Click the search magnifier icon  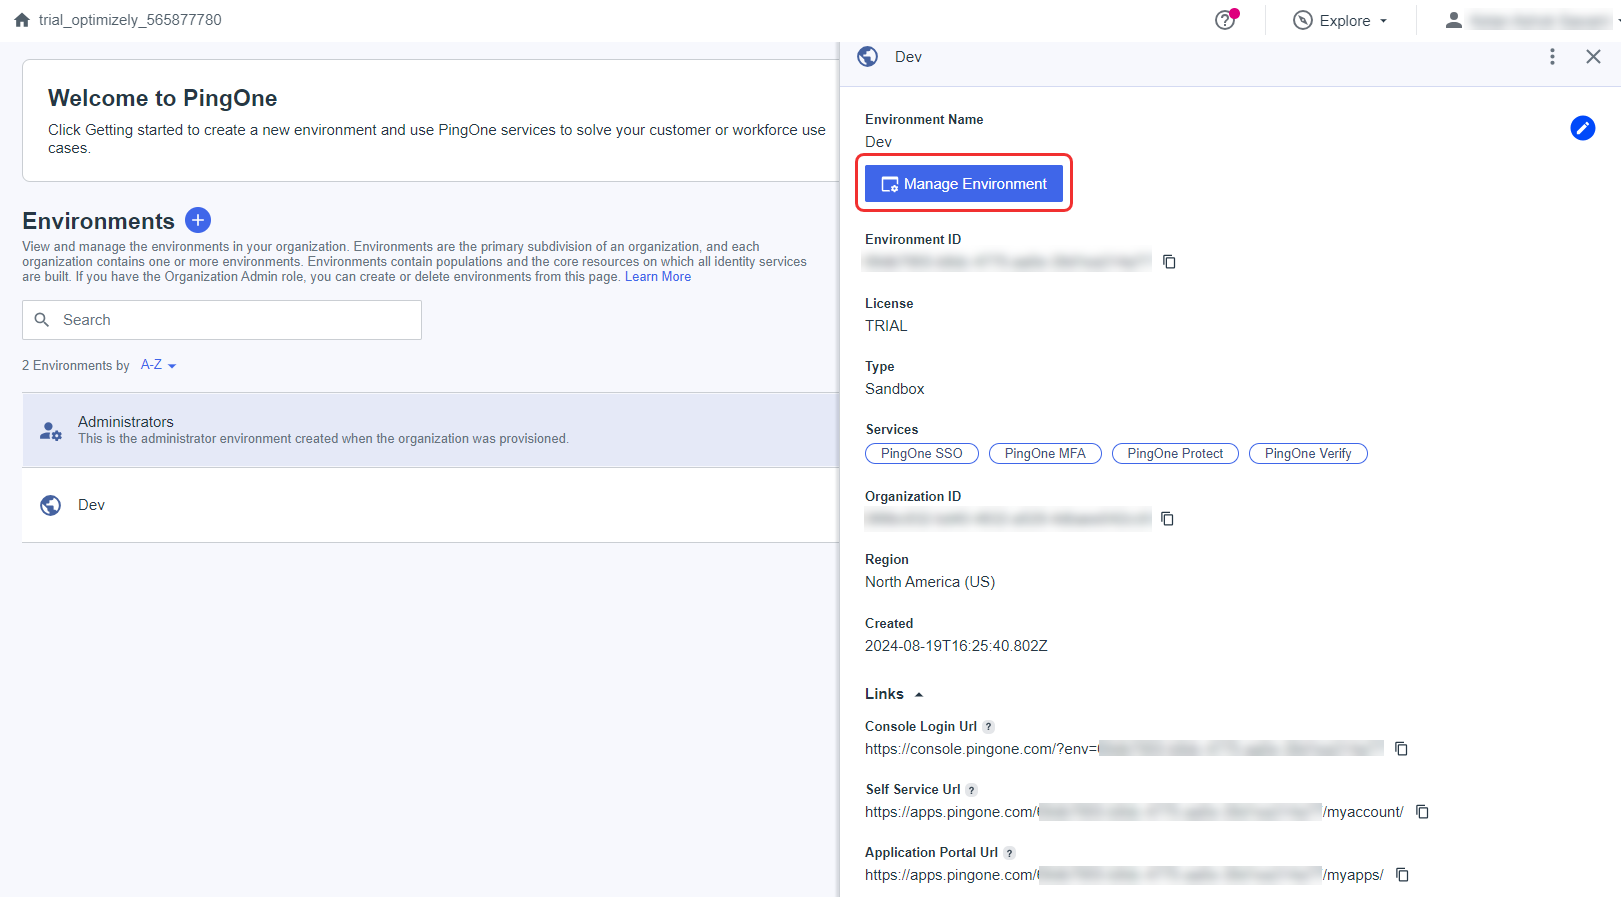(x=42, y=320)
